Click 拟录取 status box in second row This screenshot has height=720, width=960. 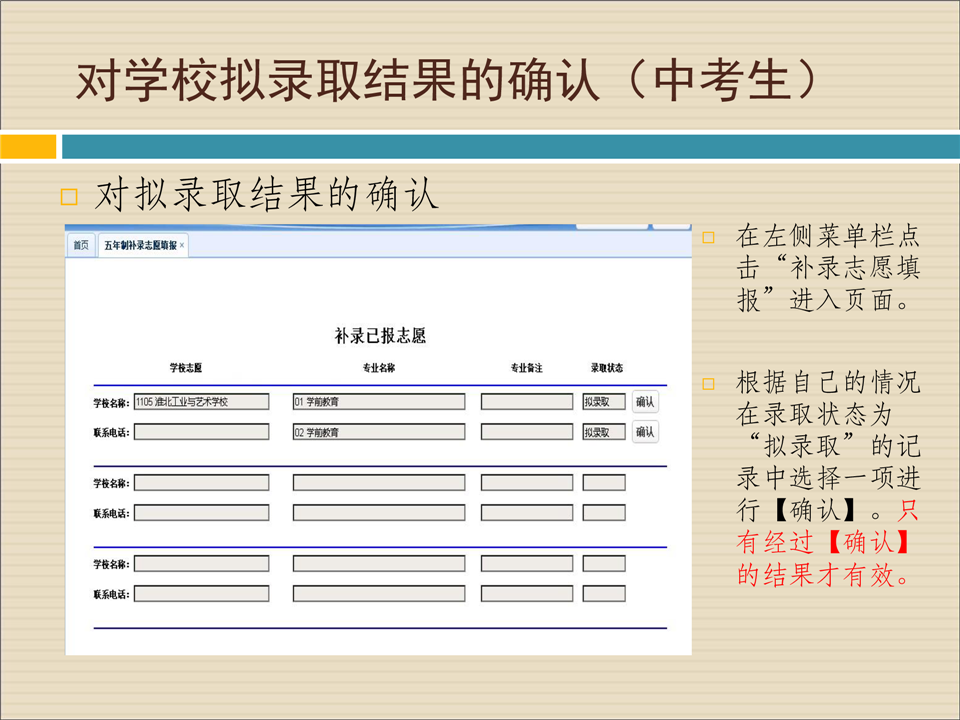[x=604, y=432]
